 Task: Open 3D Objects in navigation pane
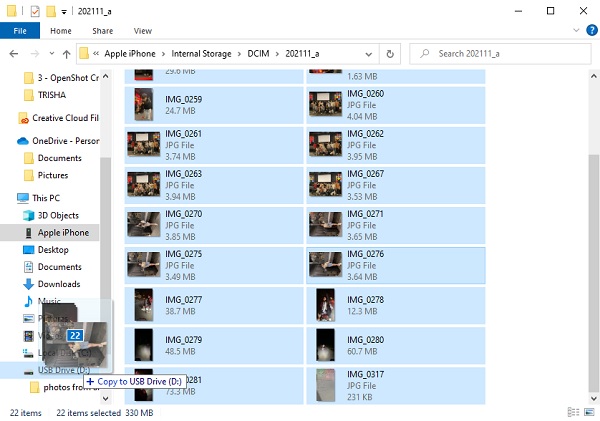pyautogui.click(x=51, y=215)
